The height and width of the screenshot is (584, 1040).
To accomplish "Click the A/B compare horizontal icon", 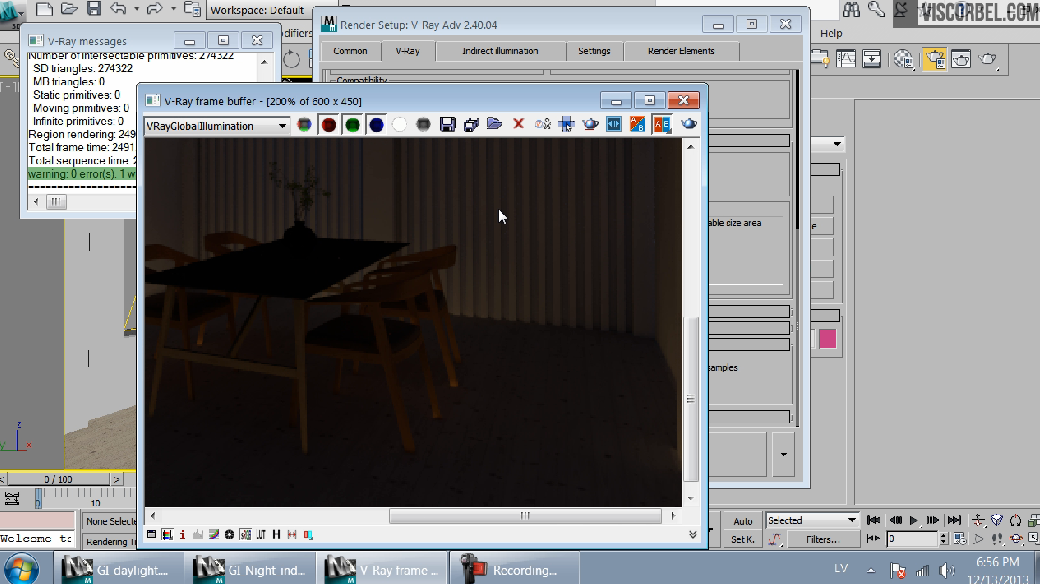I will click(x=637, y=124).
